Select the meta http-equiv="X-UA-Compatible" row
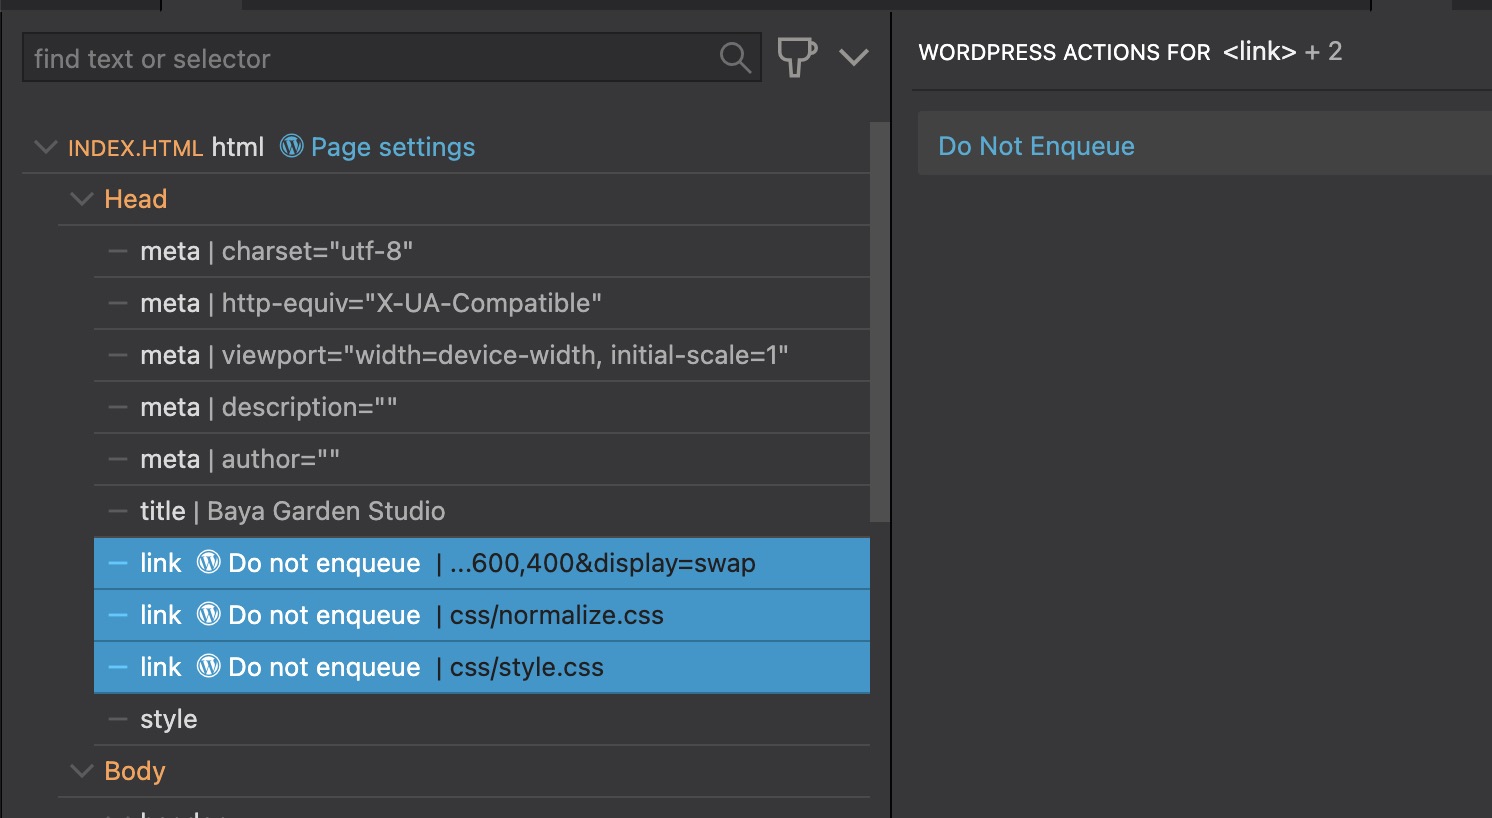1492x818 pixels. [482, 303]
